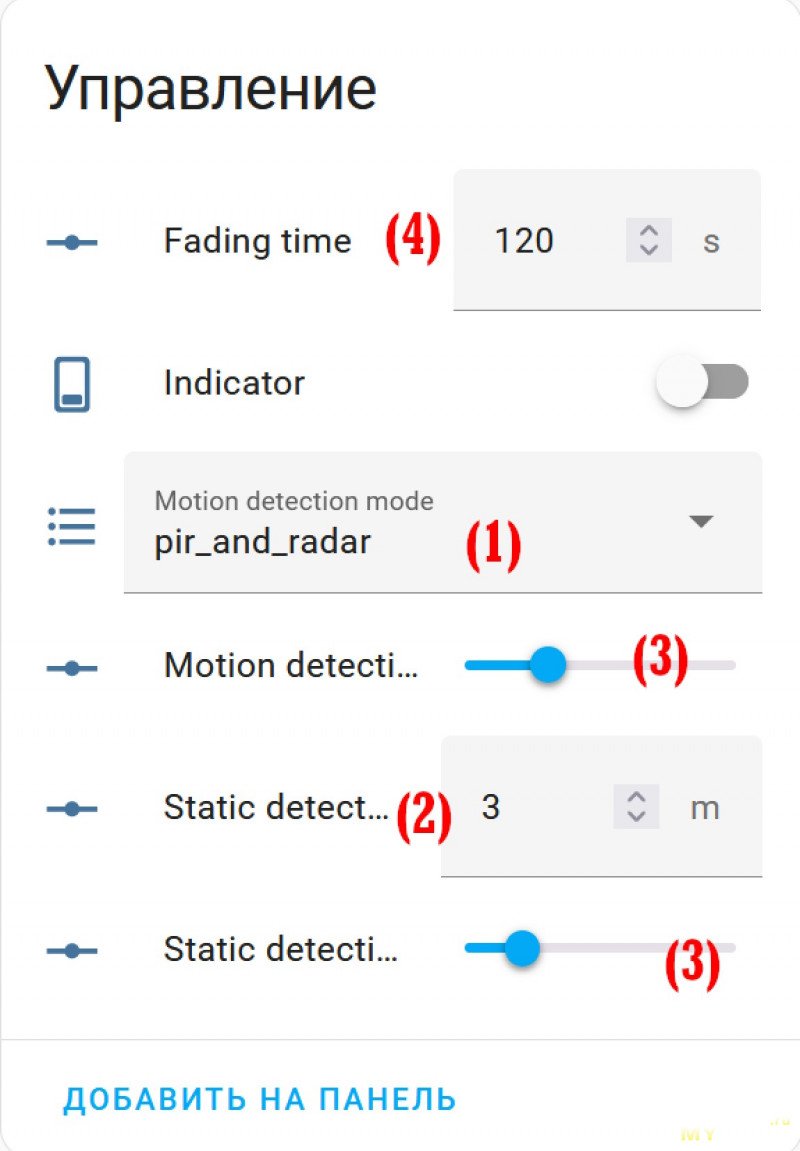The height and width of the screenshot is (1151, 800).
Task: Click the Motion detection mode list icon
Action: click(x=72, y=526)
